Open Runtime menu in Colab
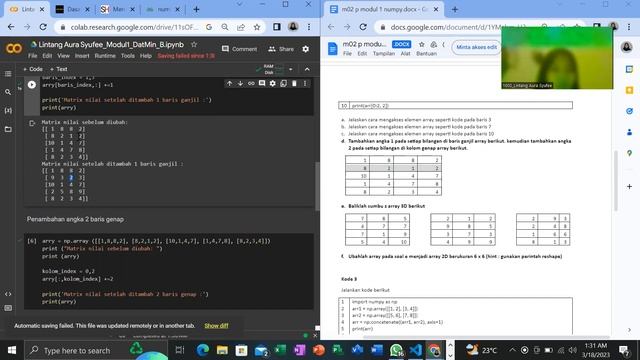 pyautogui.click(x=105, y=56)
